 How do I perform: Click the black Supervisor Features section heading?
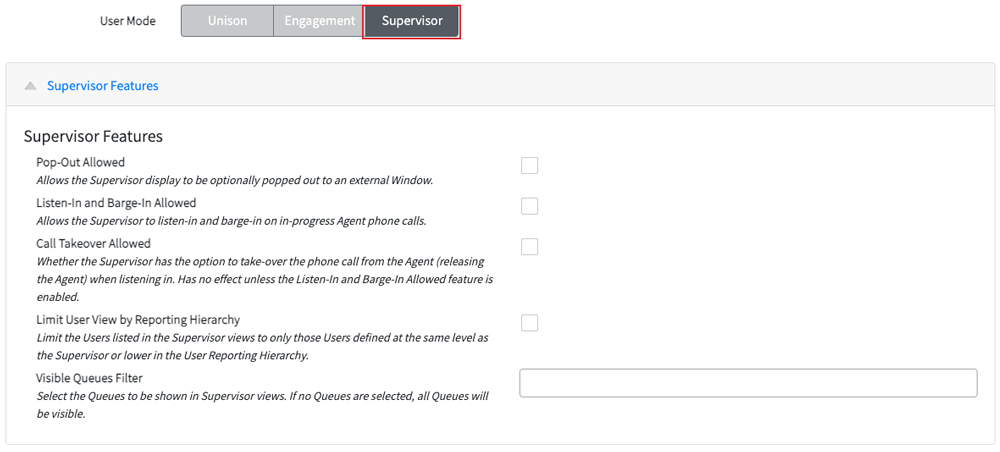point(93,136)
